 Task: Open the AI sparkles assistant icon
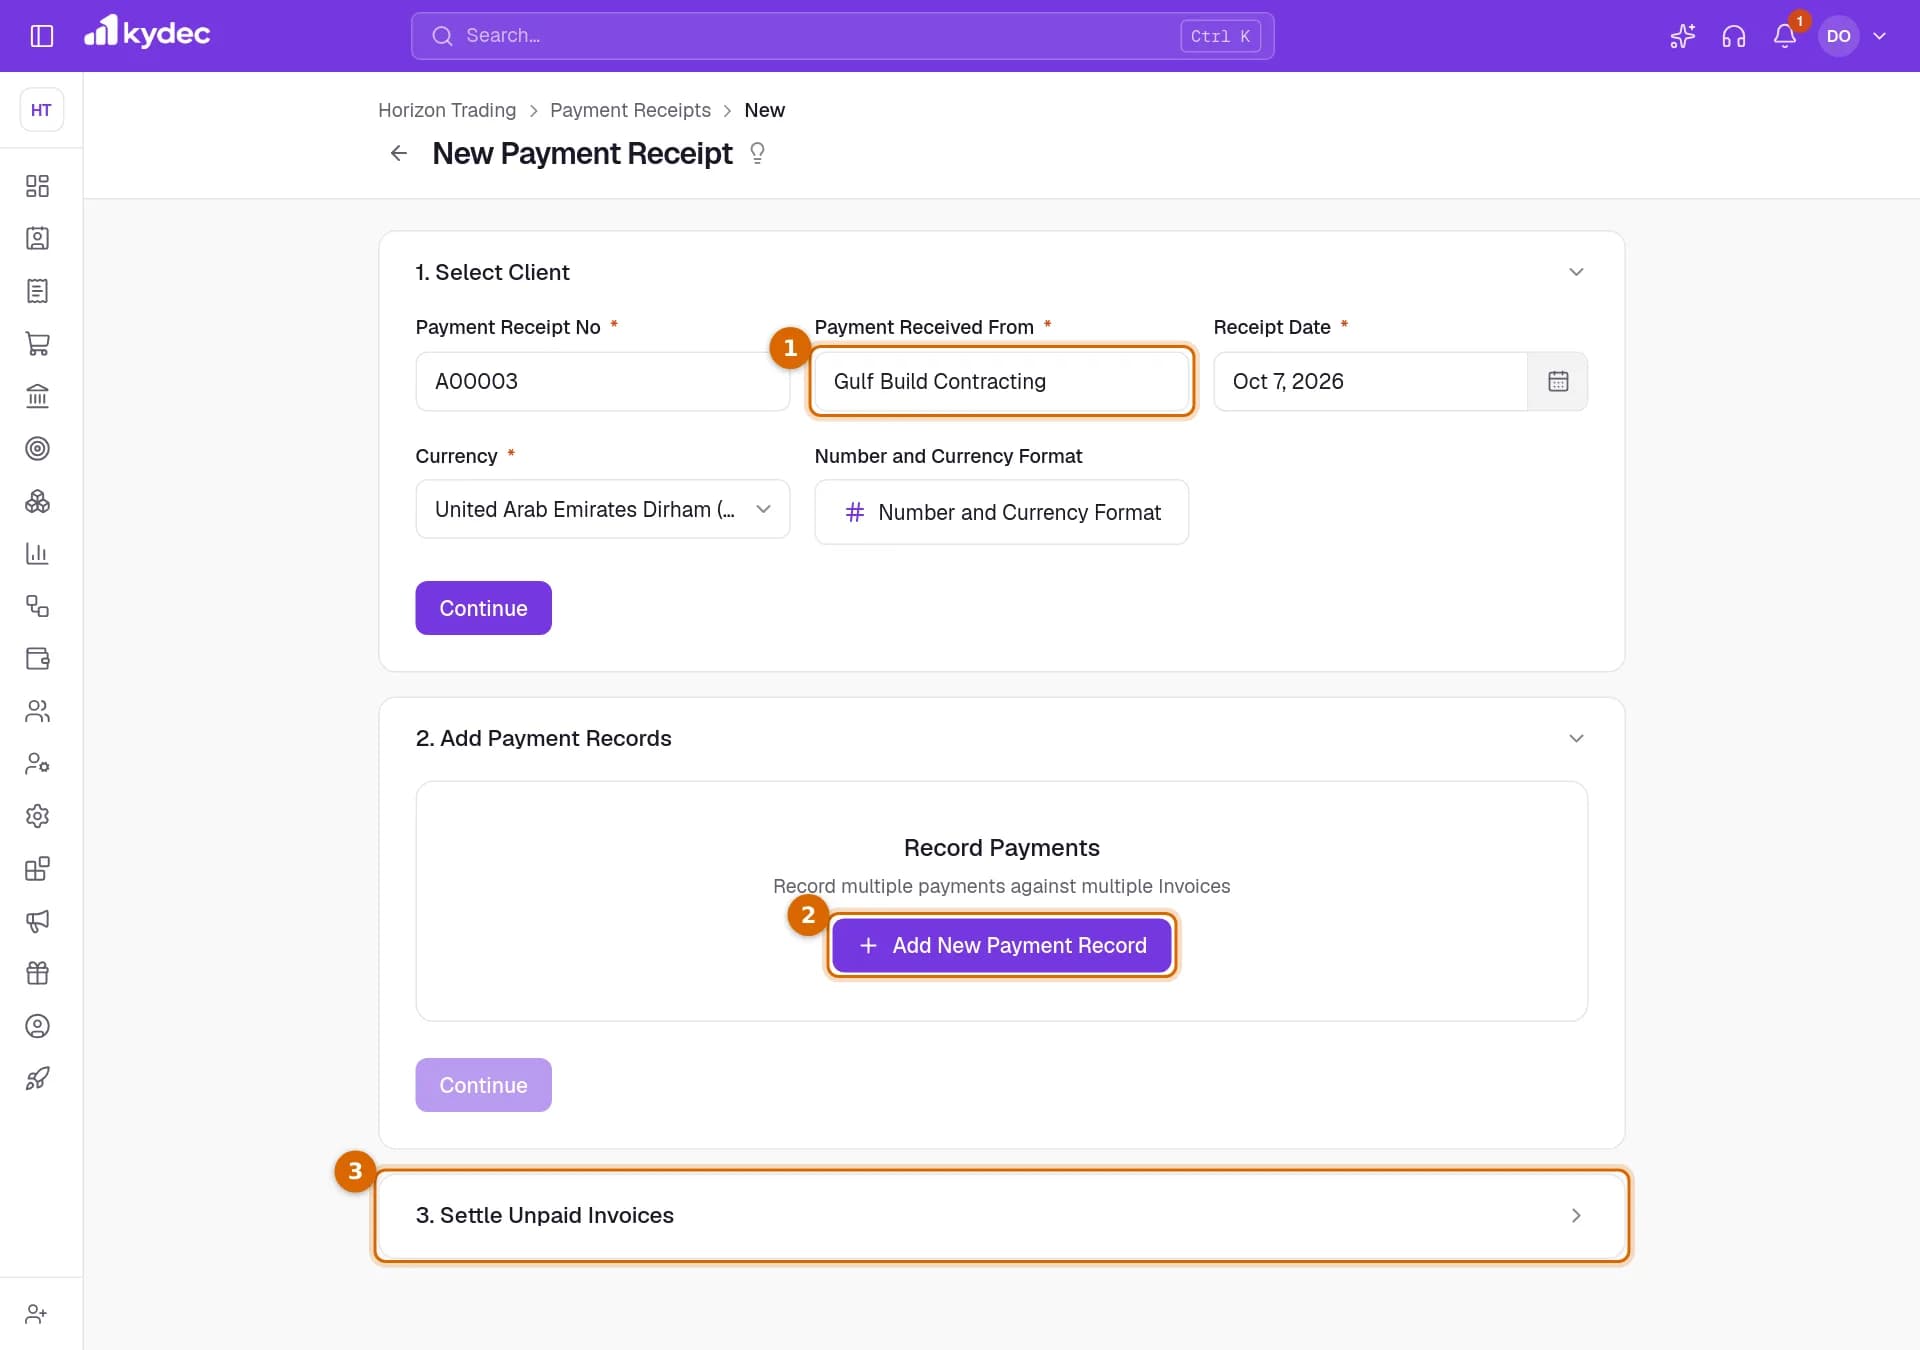point(1682,36)
